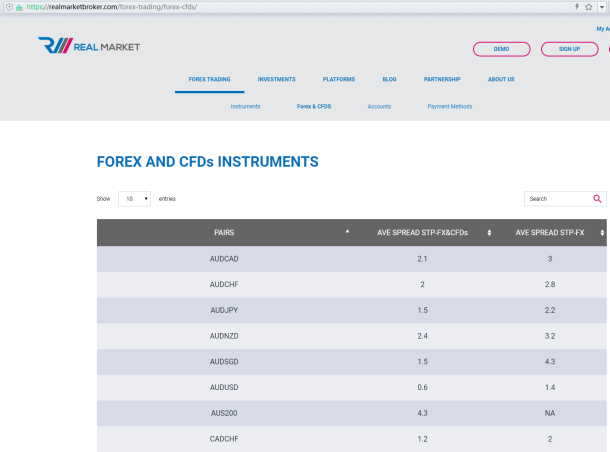Click the PAIRS column header
This screenshot has height=452, width=610.
(x=224, y=233)
